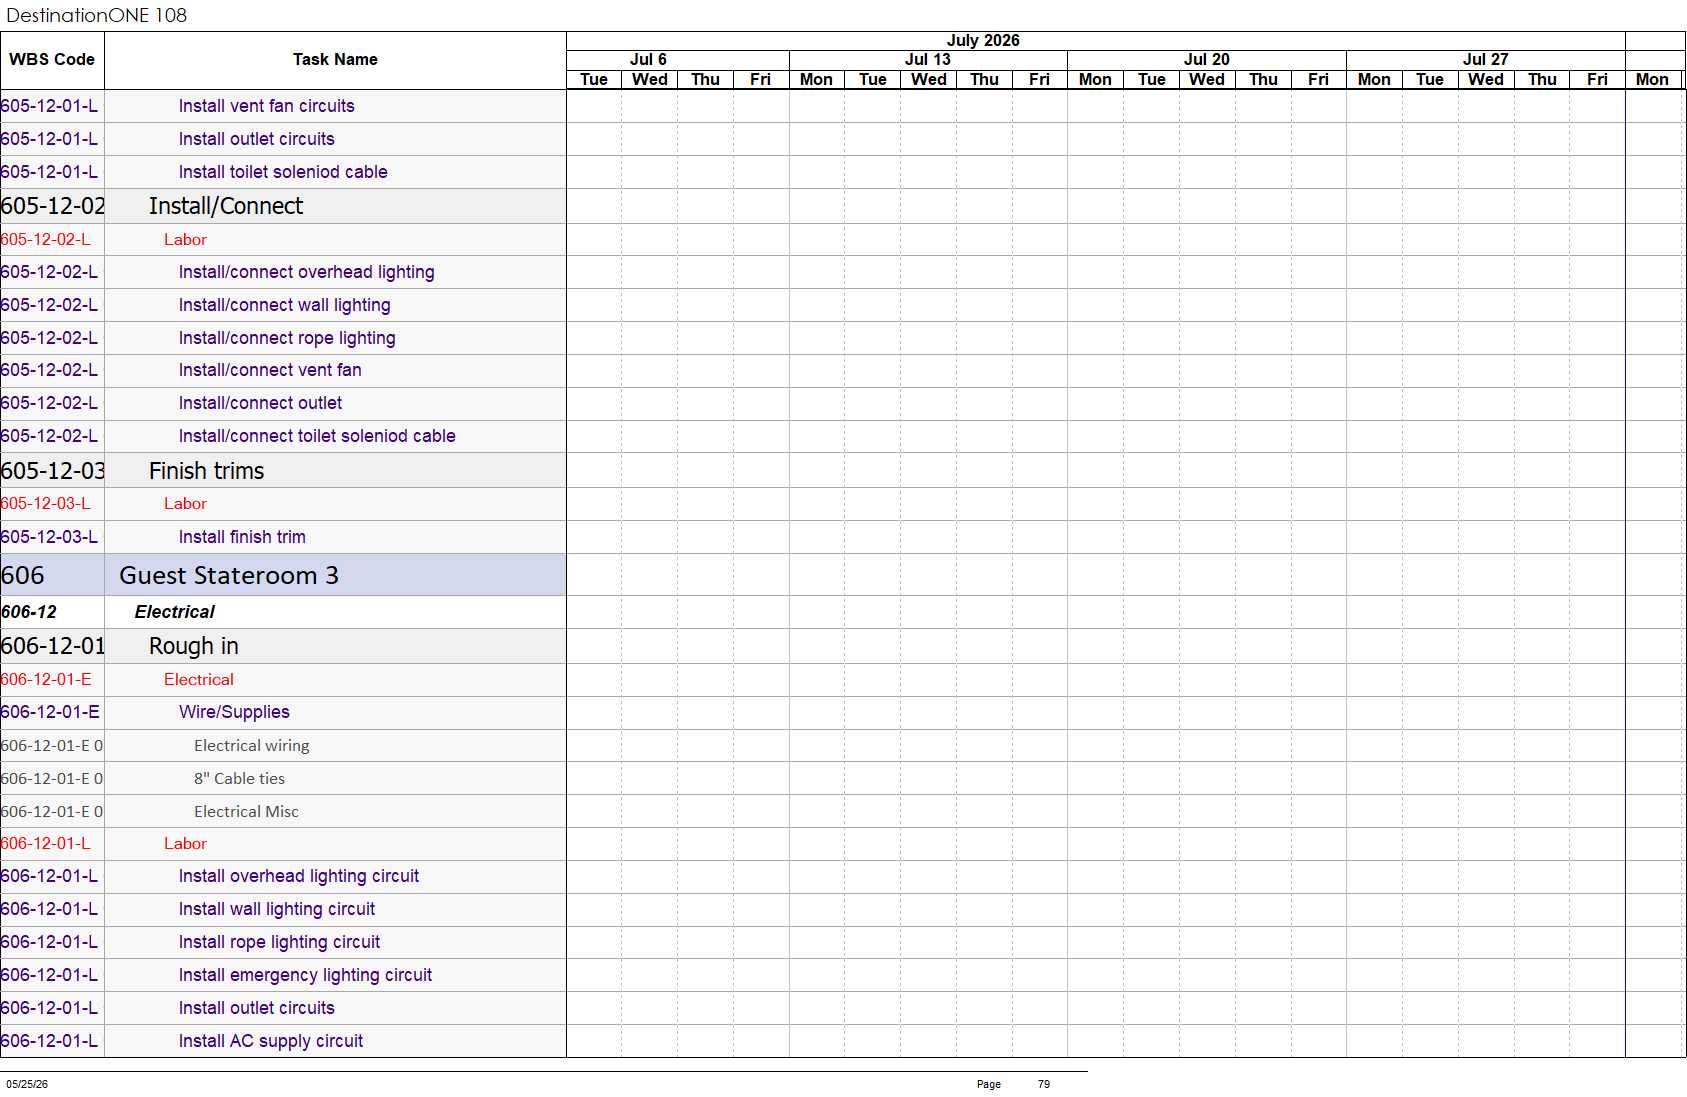Select the Jul 27 week header
This screenshot has width=1687, height=1097.
tap(1486, 60)
